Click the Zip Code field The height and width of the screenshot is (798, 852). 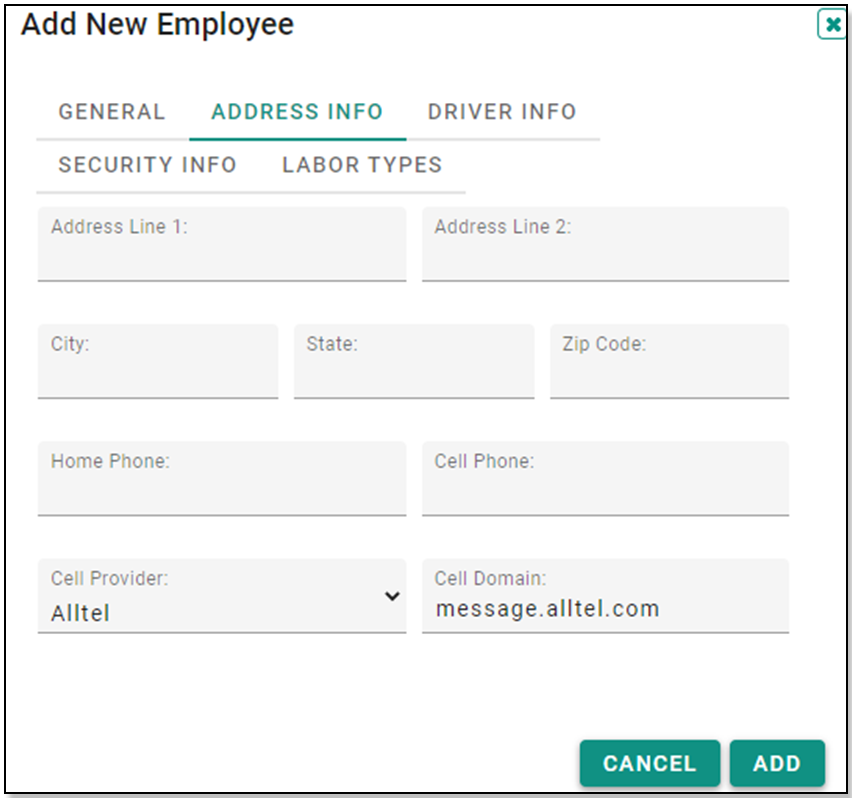click(x=669, y=361)
